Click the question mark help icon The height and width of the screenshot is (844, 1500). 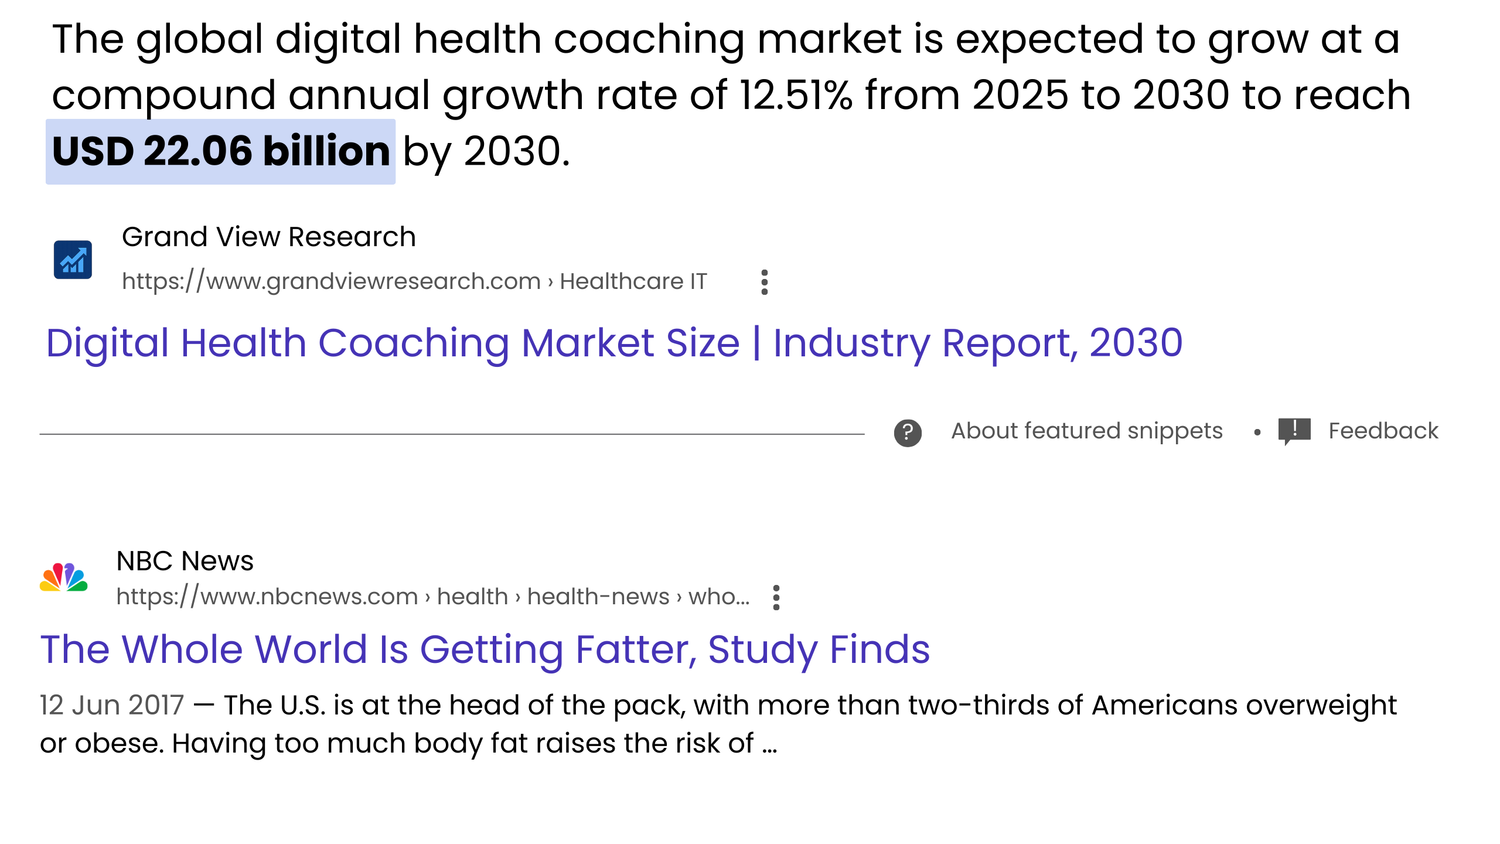(x=907, y=433)
